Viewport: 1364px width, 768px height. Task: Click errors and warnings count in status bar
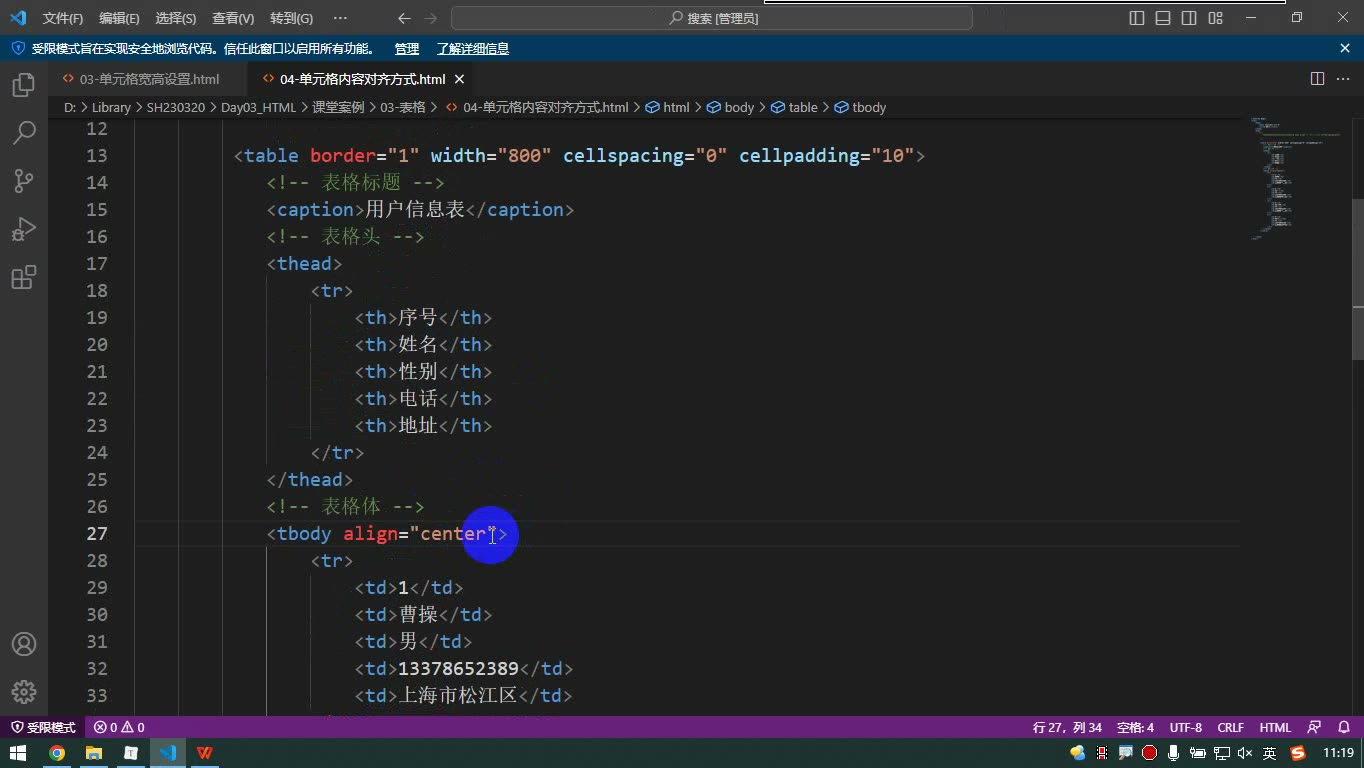(119, 727)
